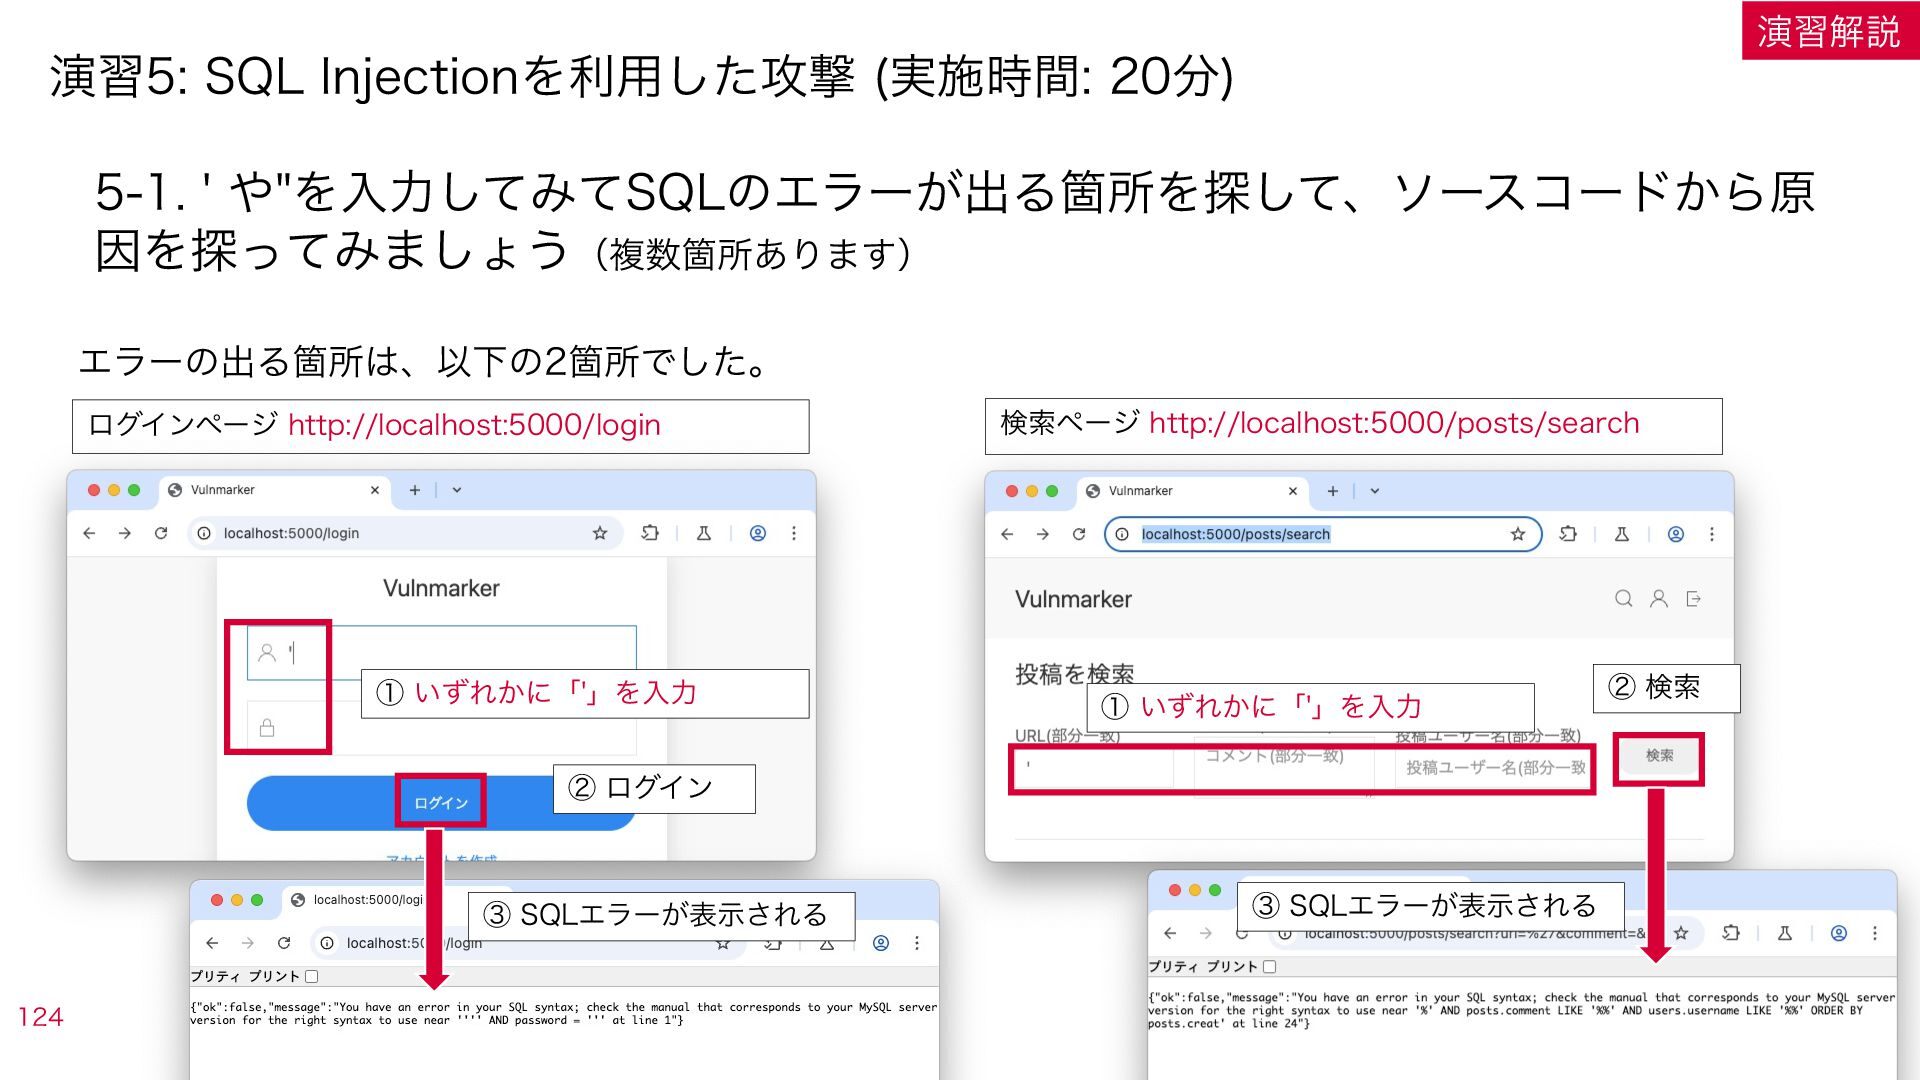Screen dimensions: 1920x1080
Task: Open new tab with plus in login browser
Action: click(415, 490)
